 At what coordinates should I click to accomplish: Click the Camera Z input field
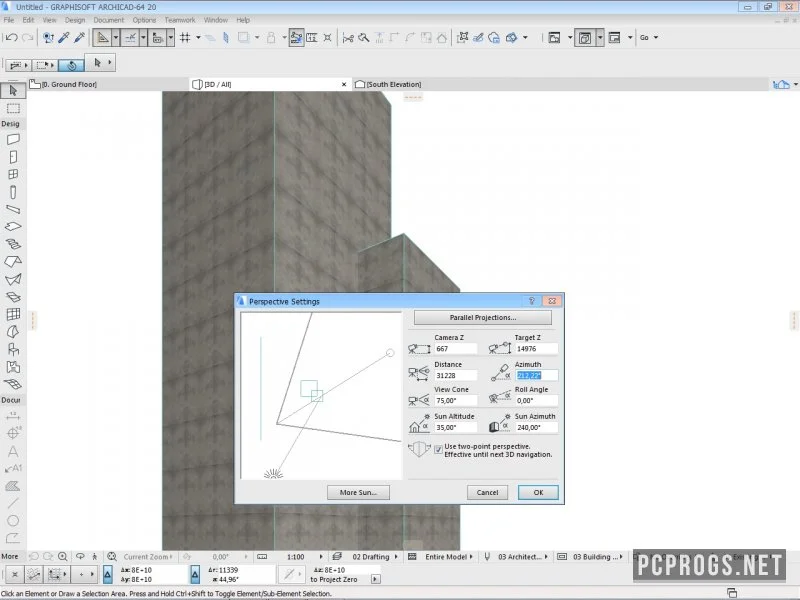point(456,348)
